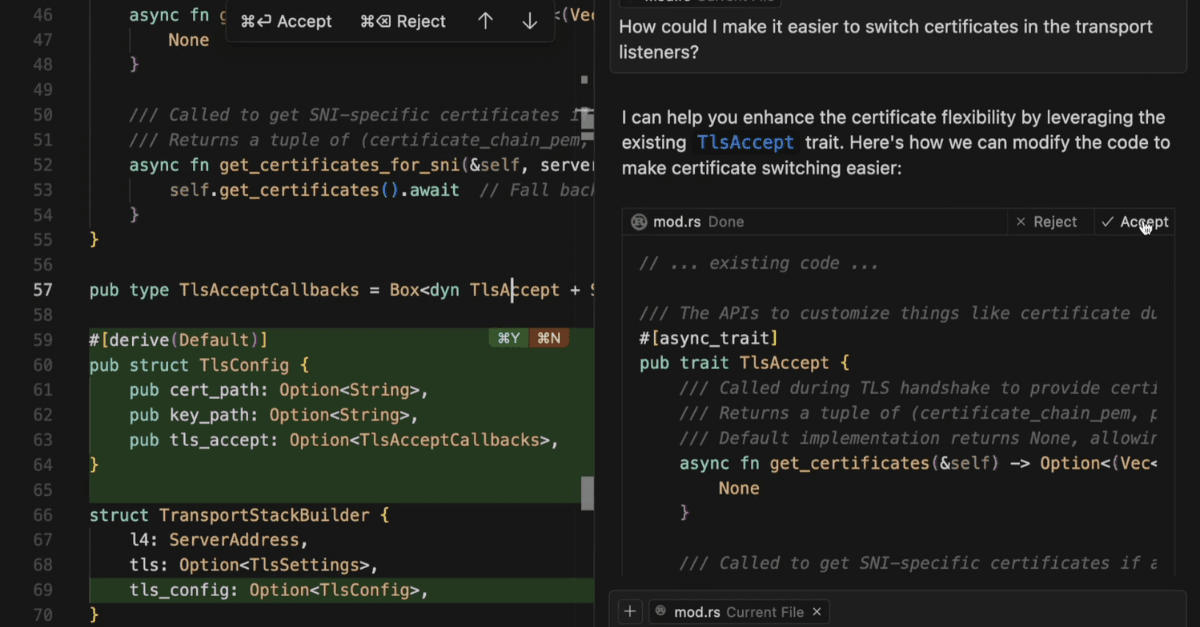Screen dimensions: 1200x627
Task: Click the Rust file icon in the Current File chip
Action: click(660, 612)
